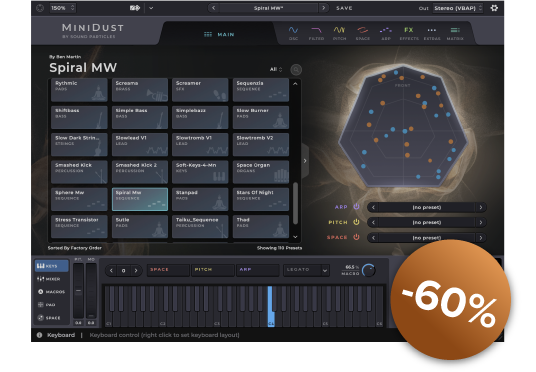Go to next preset in top bar

click(323, 8)
